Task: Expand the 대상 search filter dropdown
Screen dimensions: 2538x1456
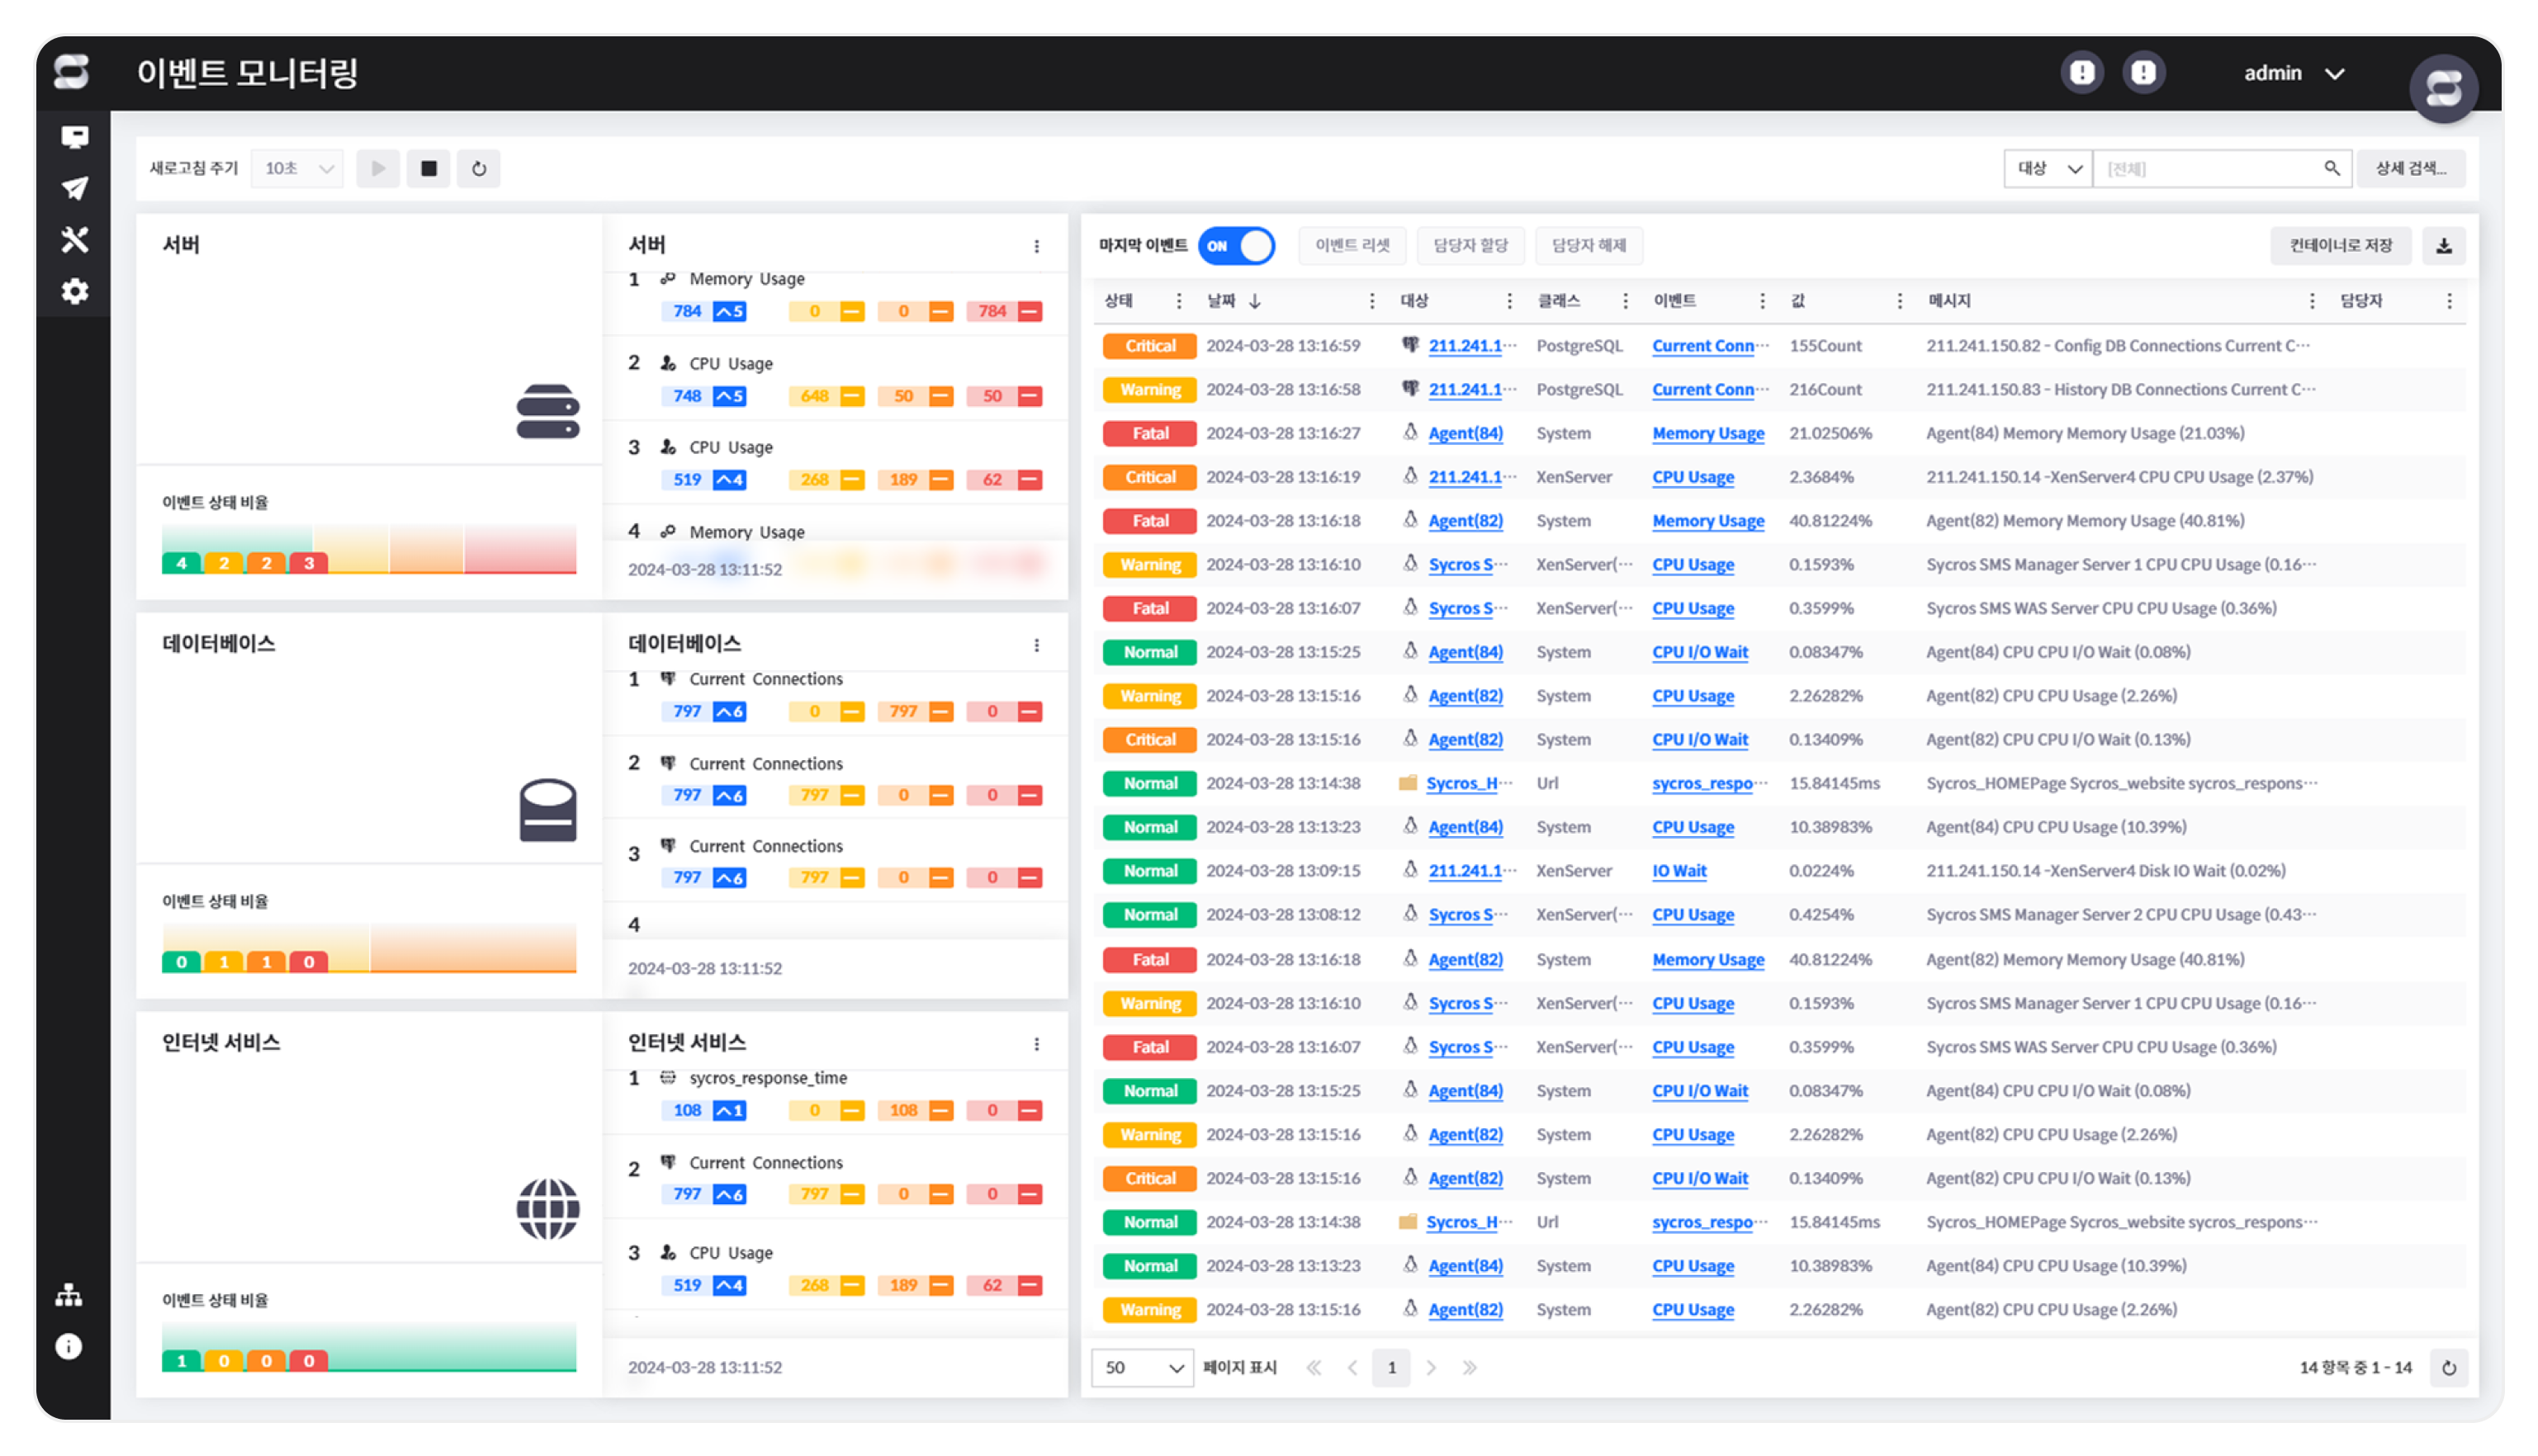Action: tap(2048, 169)
